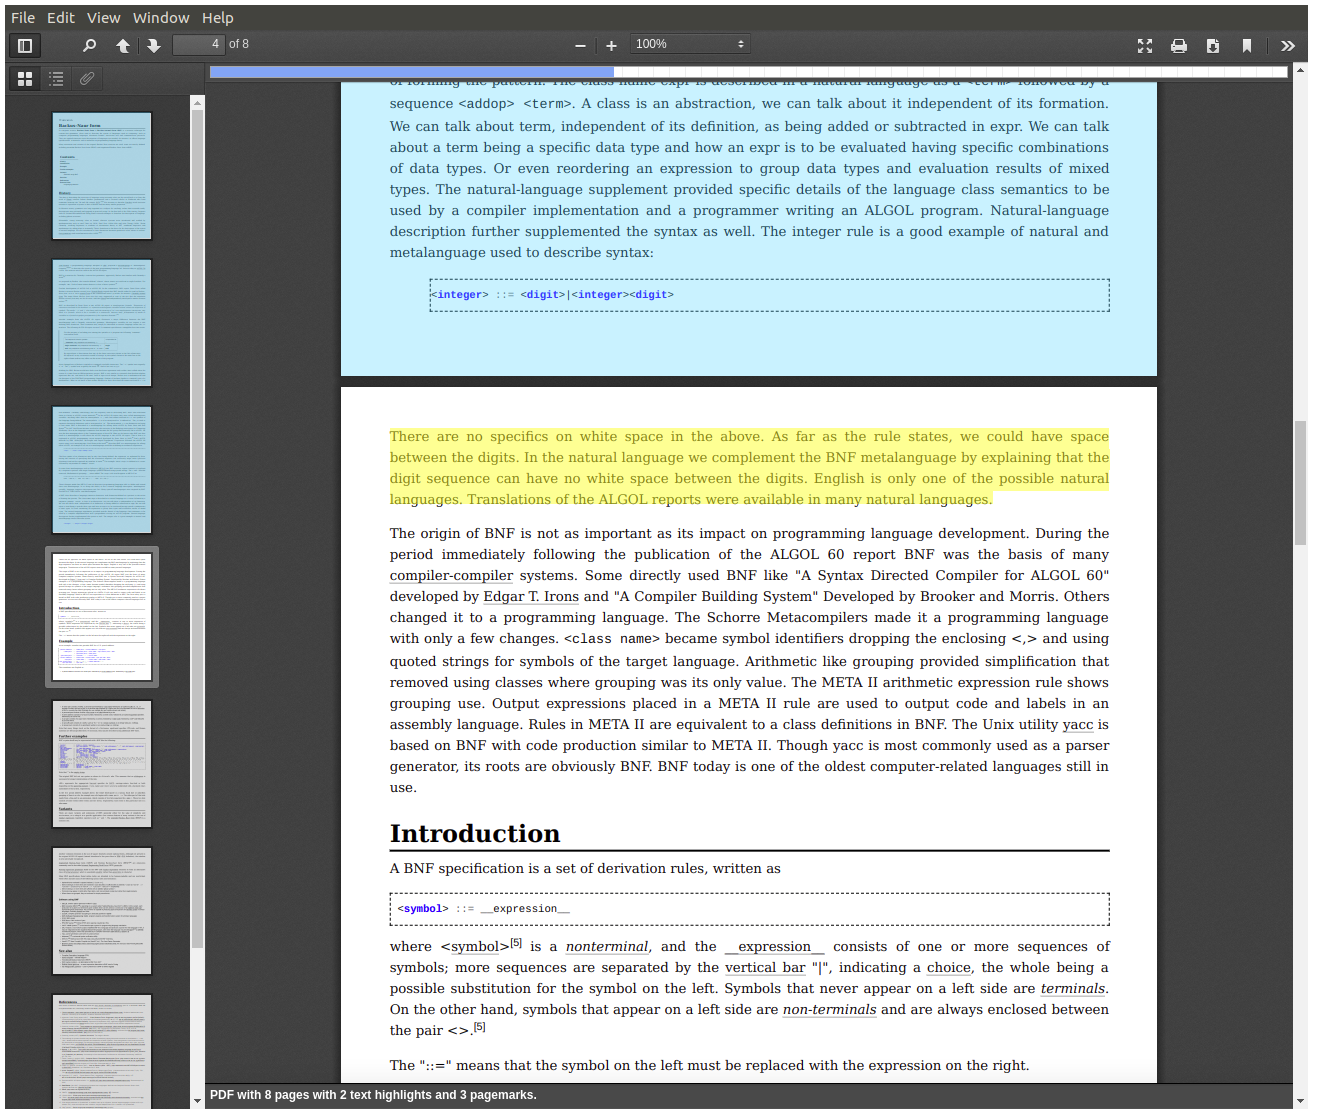Open the Window menu
Image resolution: width=1317 pixels, height=1118 pixels.
pos(161,18)
